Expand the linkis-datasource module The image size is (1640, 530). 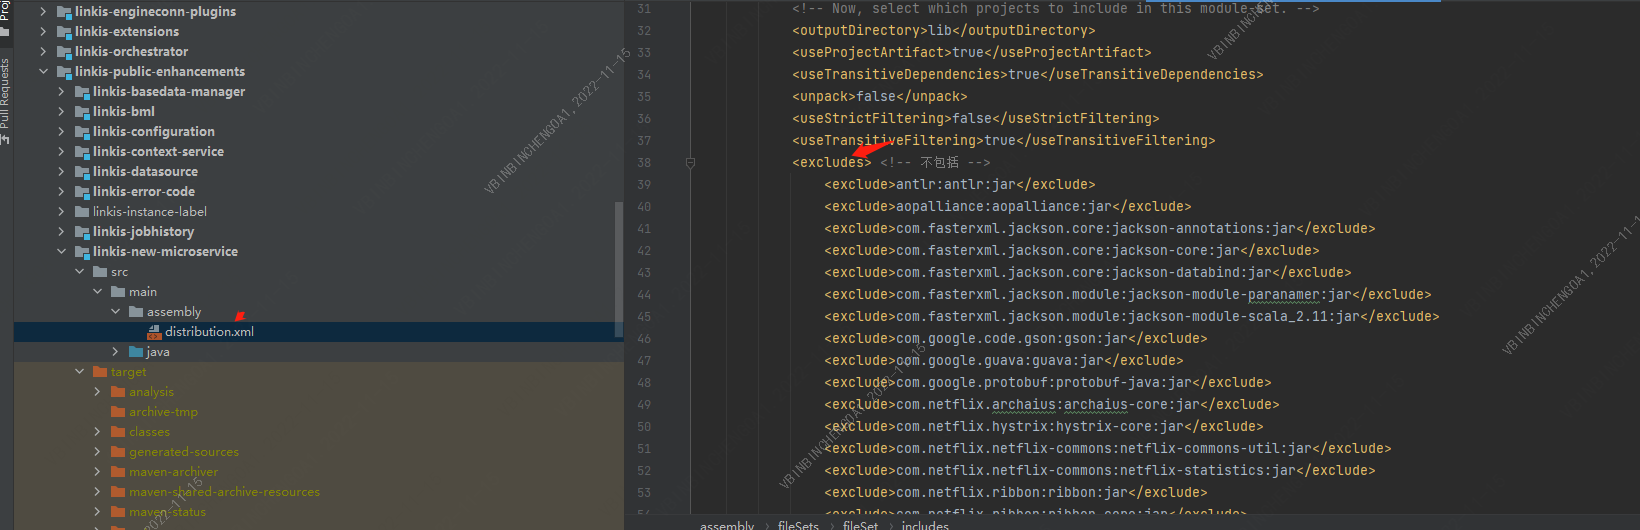61,172
